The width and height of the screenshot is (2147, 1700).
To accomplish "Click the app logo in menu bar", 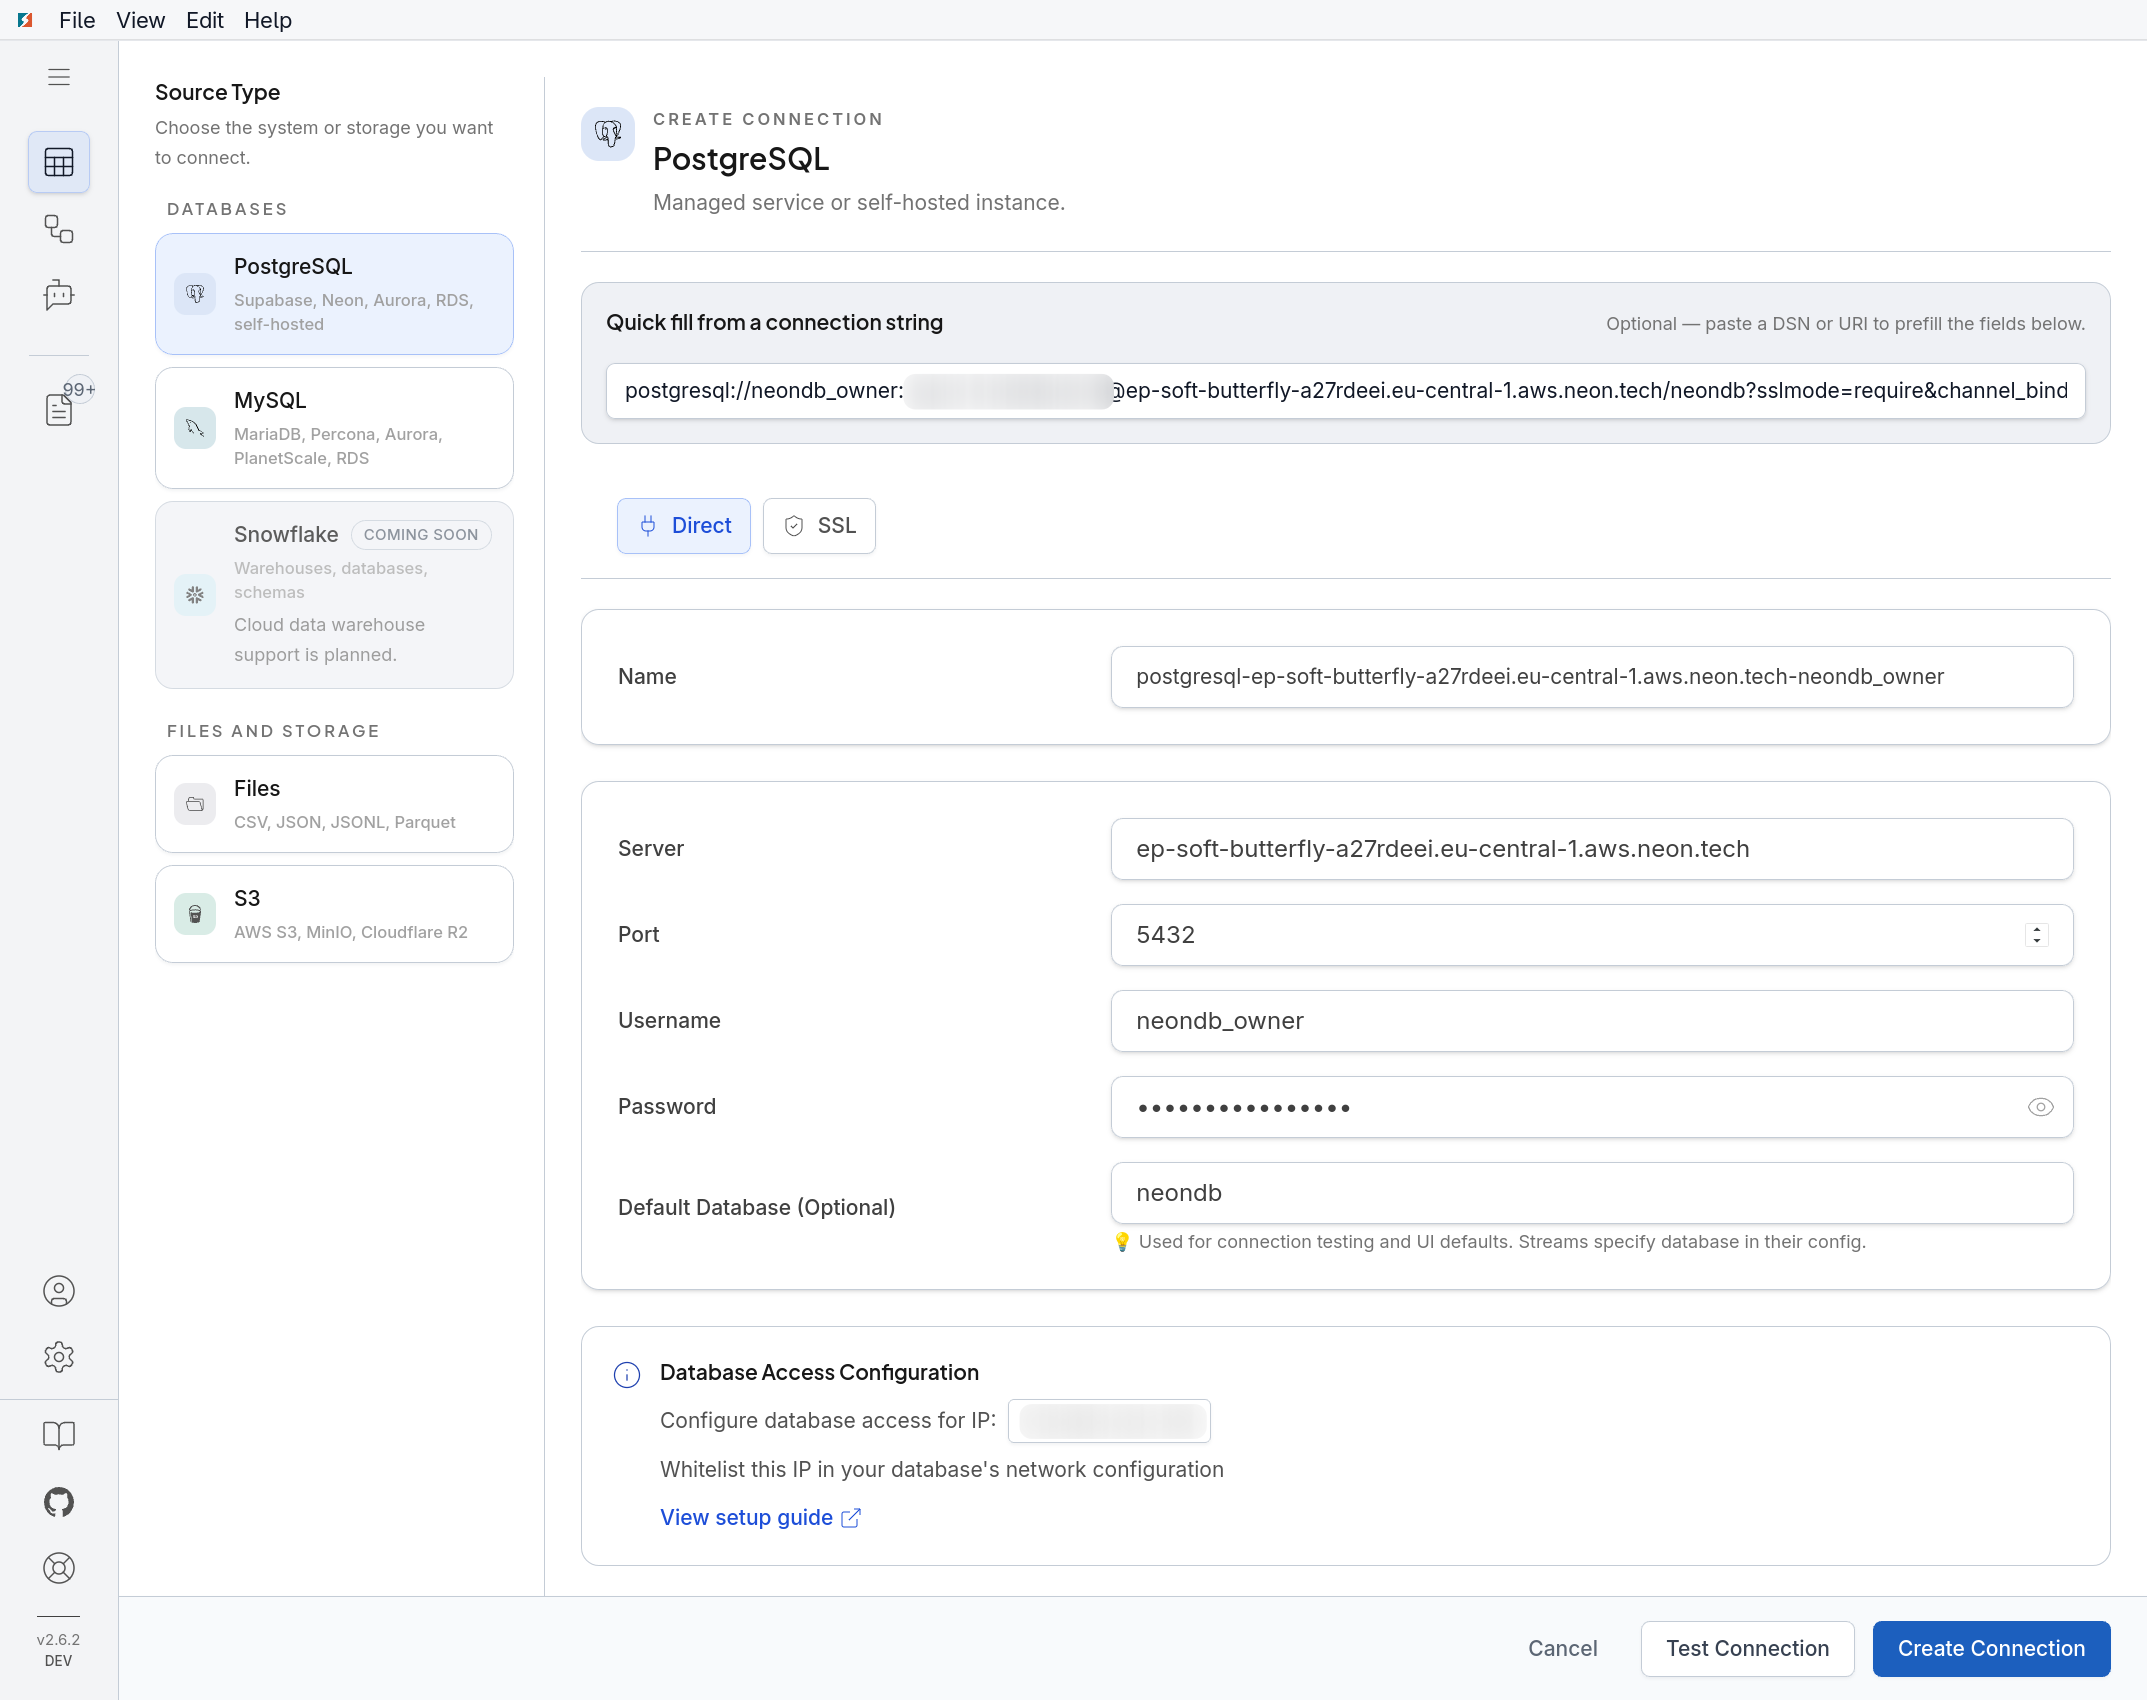I will (x=25, y=20).
